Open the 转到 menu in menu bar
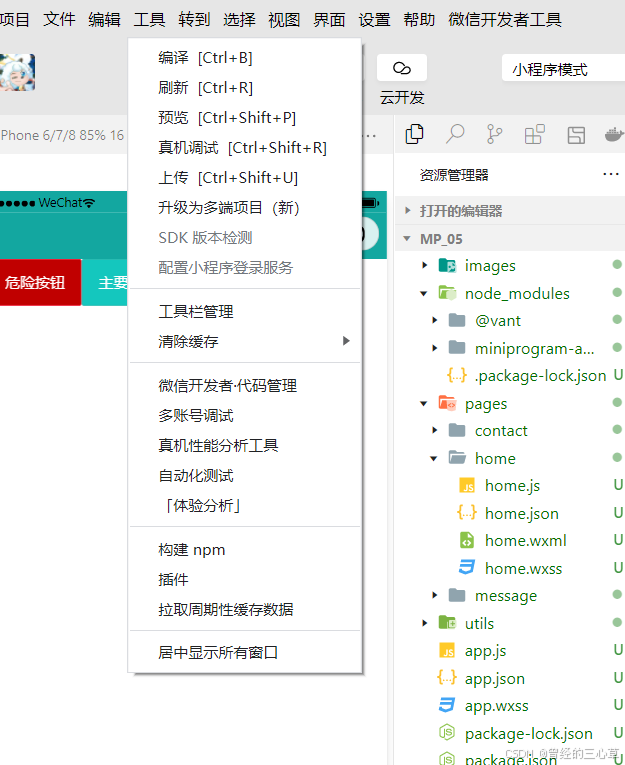The image size is (625, 765). tap(194, 20)
